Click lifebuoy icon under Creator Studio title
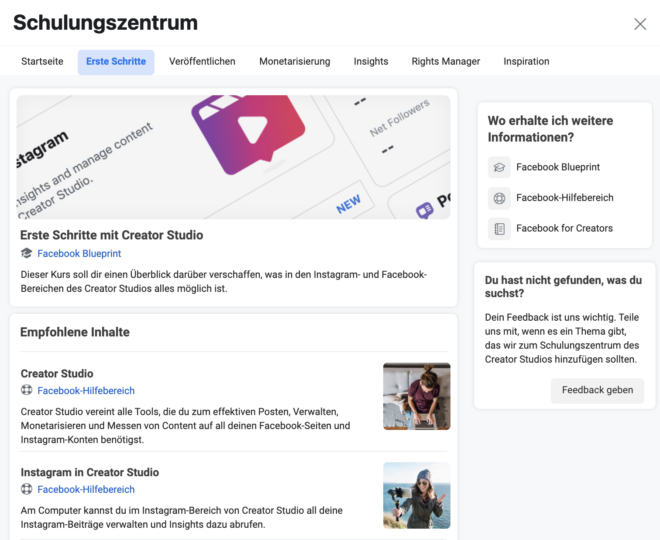The image size is (660, 540). point(26,390)
